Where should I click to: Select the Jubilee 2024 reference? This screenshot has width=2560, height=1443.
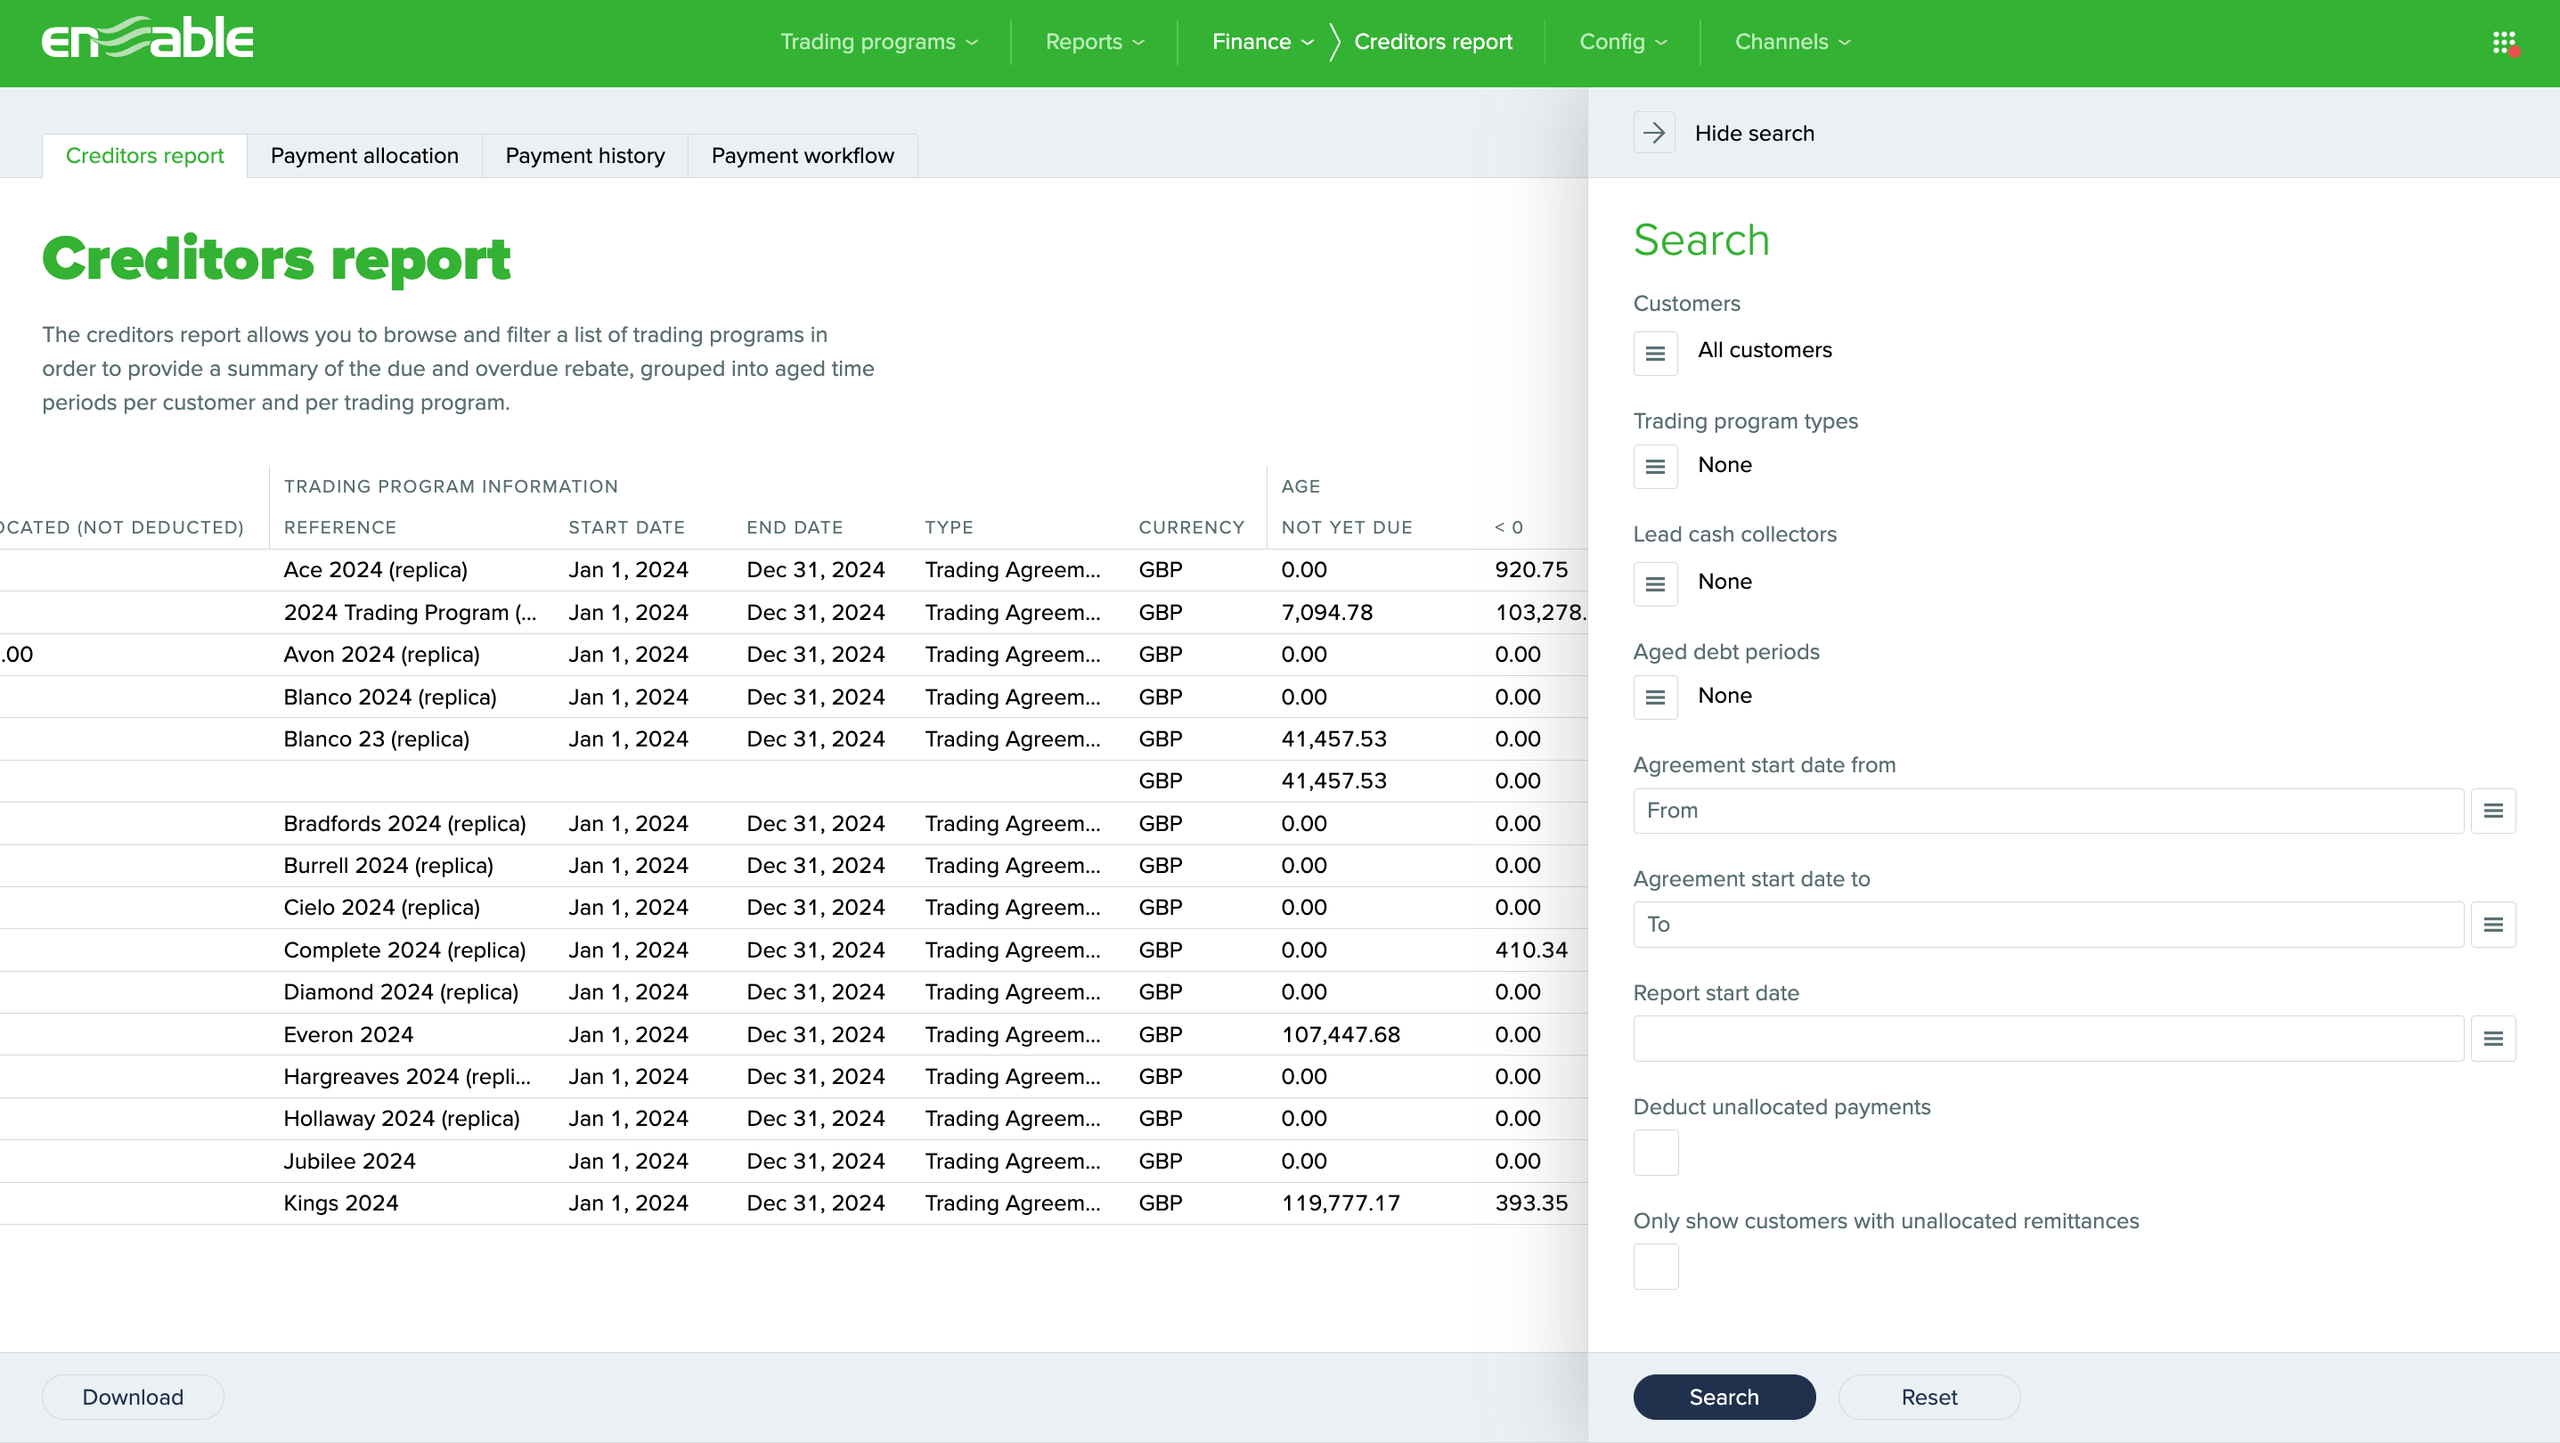350,1162
